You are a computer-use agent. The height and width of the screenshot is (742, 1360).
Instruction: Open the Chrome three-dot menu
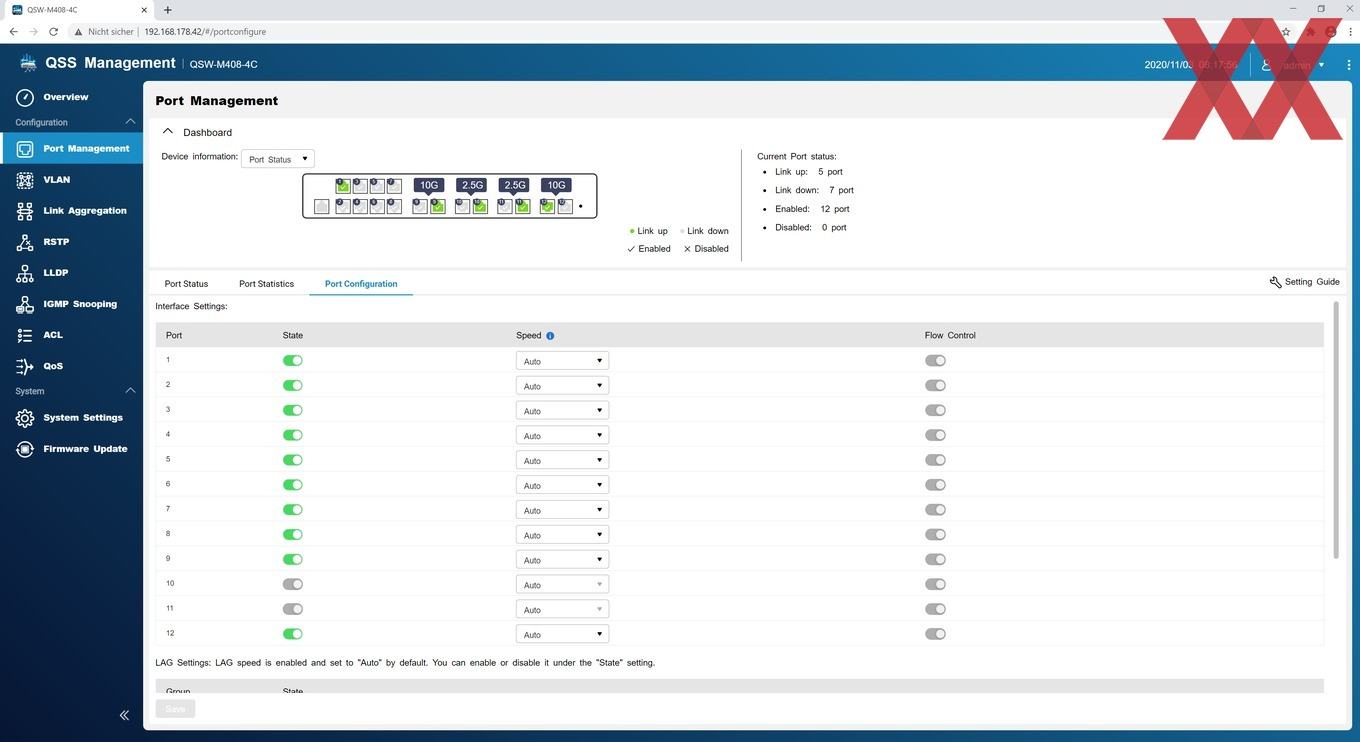click(1349, 32)
